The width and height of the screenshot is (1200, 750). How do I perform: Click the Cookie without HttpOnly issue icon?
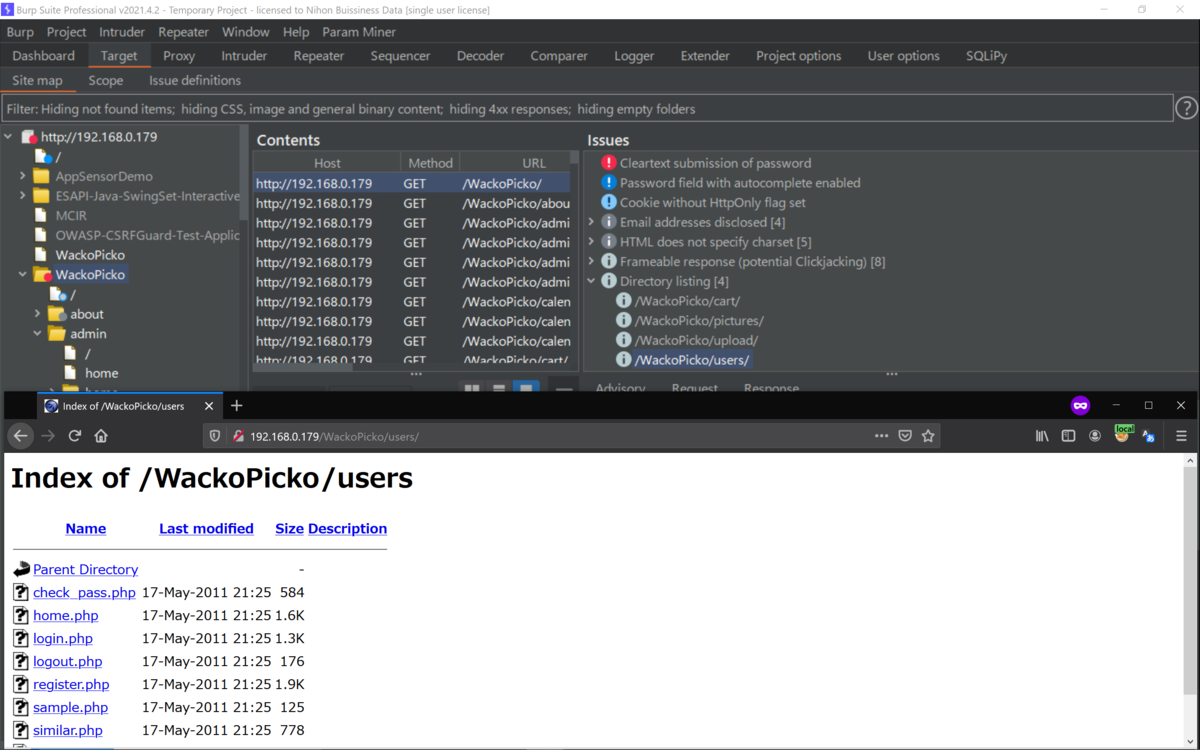click(608, 202)
